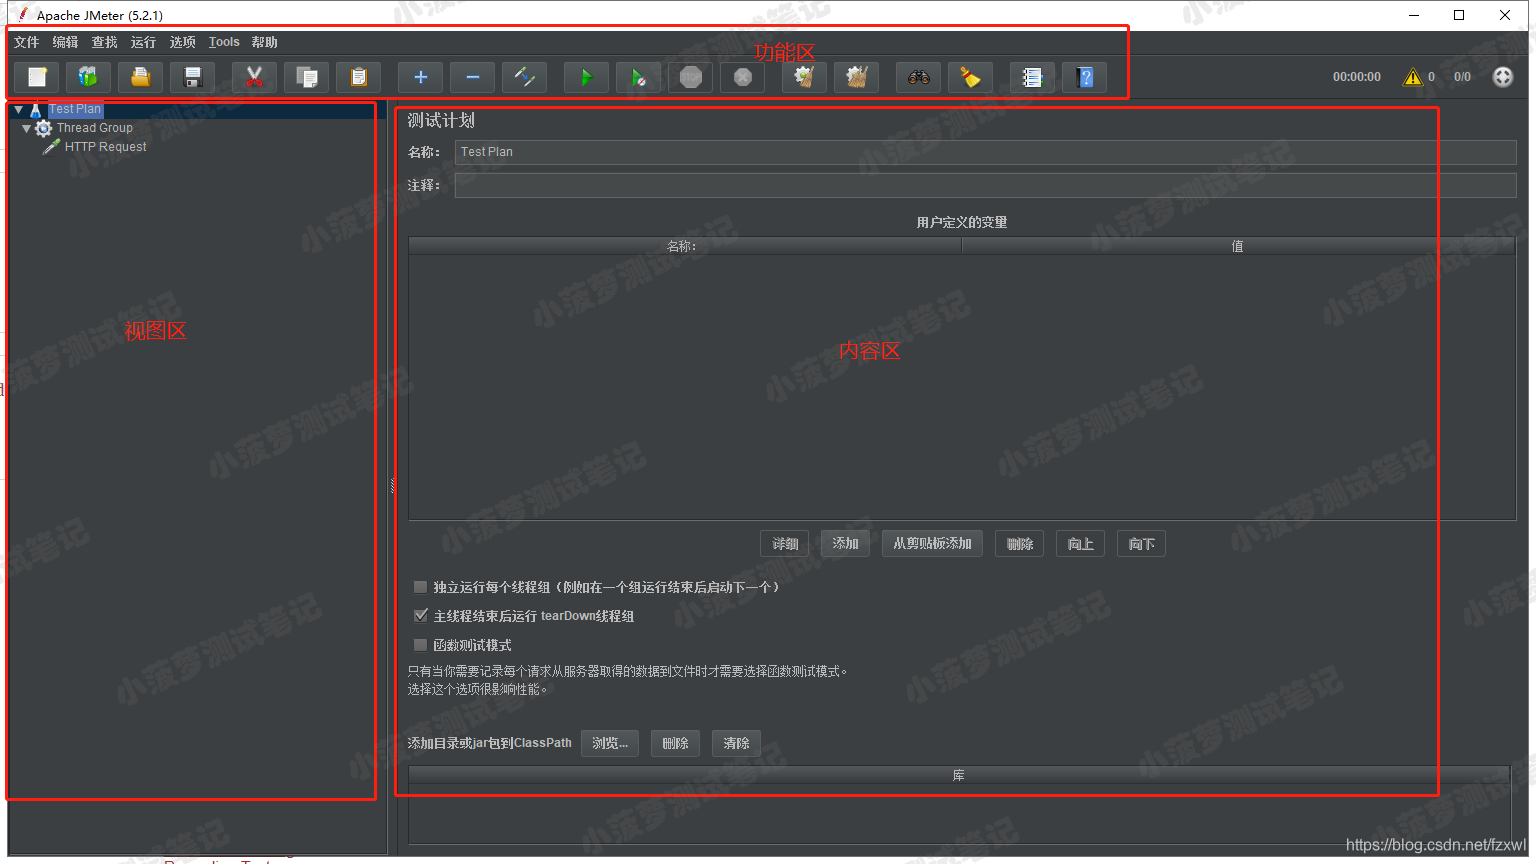Screen dimensions: 1536x864
Task: Click the JMeter feather title bar icon
Action: (22, 15)
